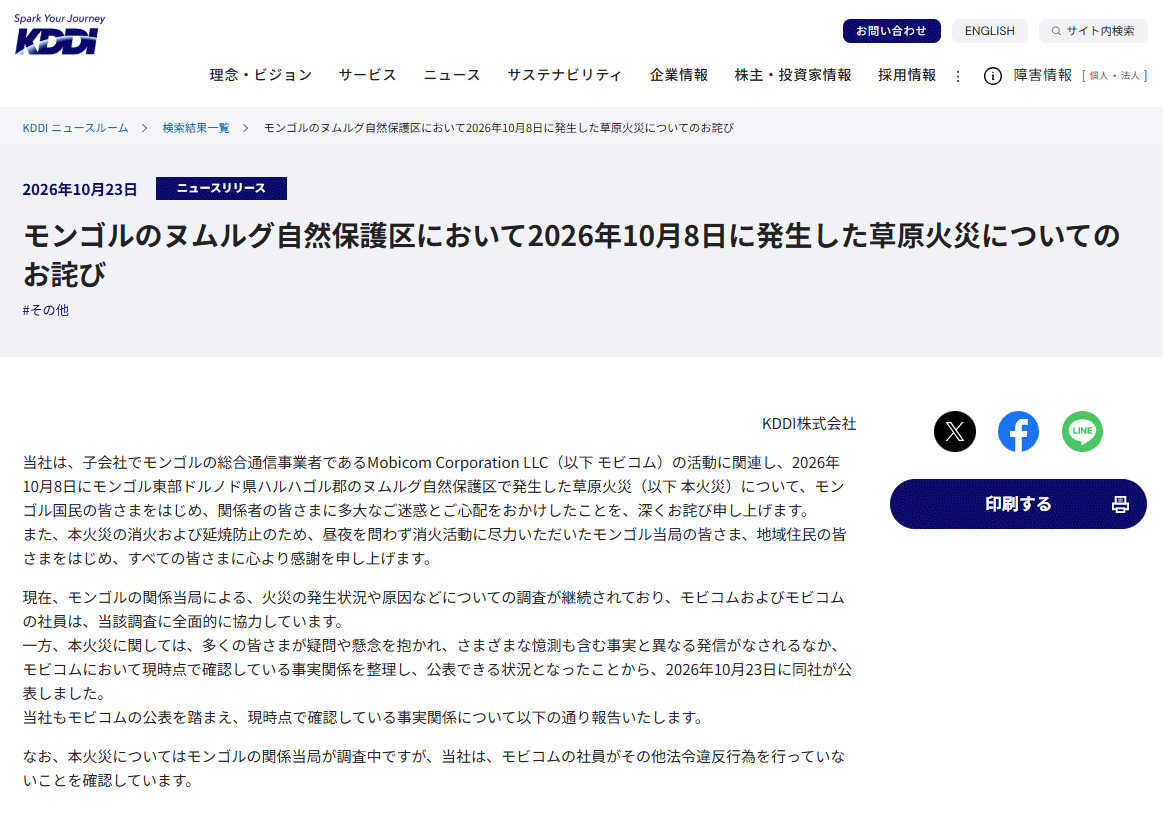
Task: Click the ニュースリリース category tag
Action: [x=221, y=188]
